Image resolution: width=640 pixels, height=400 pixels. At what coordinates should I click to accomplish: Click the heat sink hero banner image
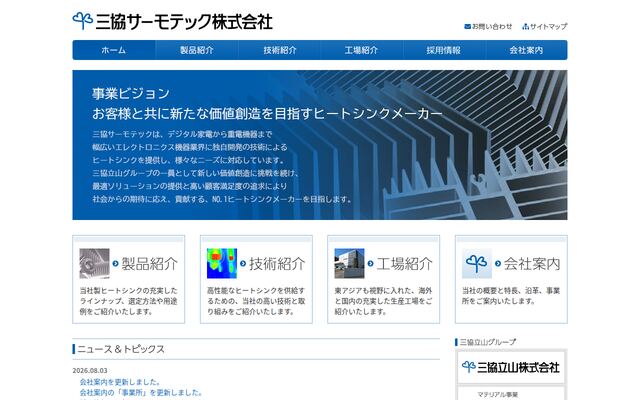click(x=320, y=145)
